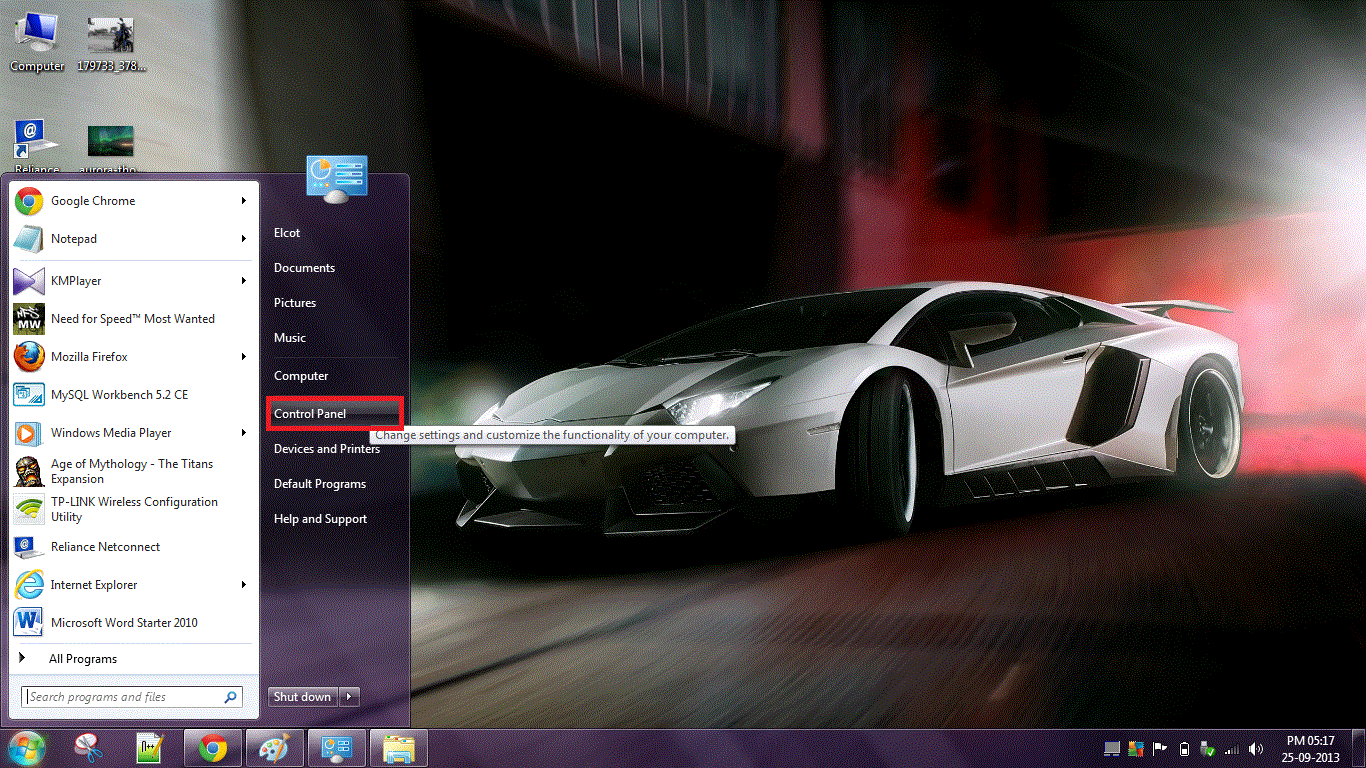Launch Notepad++ from the taskbar
This screenshot has width=1366, height=768.
coord(150,748)
